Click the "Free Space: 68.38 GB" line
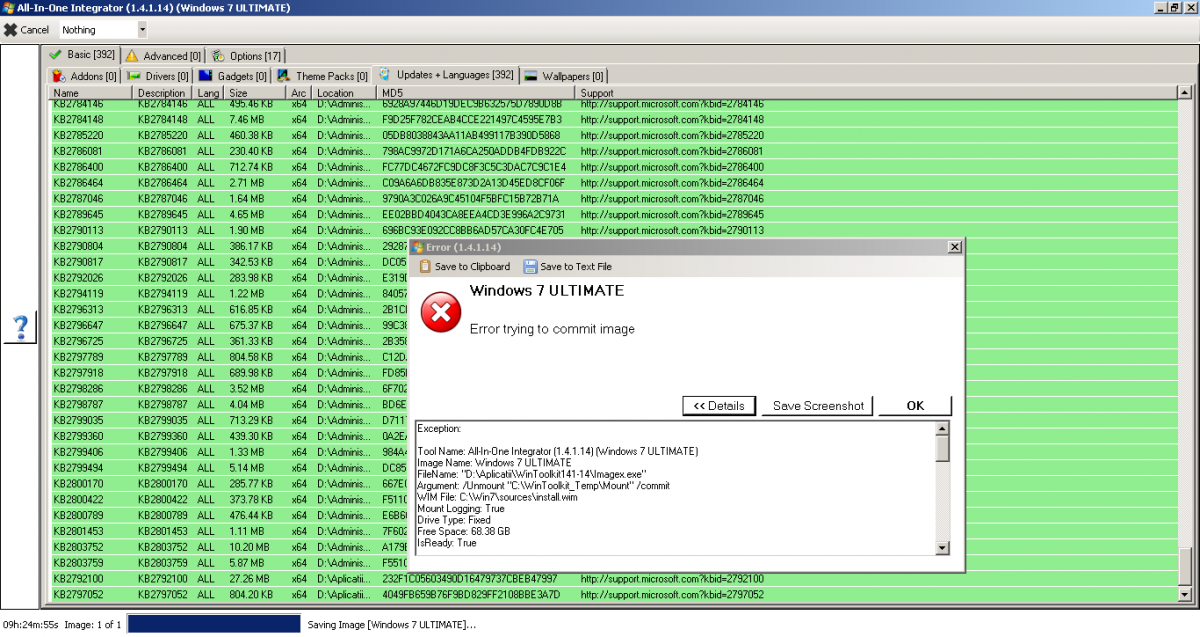The image size is (1200, 637). (x=463, y=531)
